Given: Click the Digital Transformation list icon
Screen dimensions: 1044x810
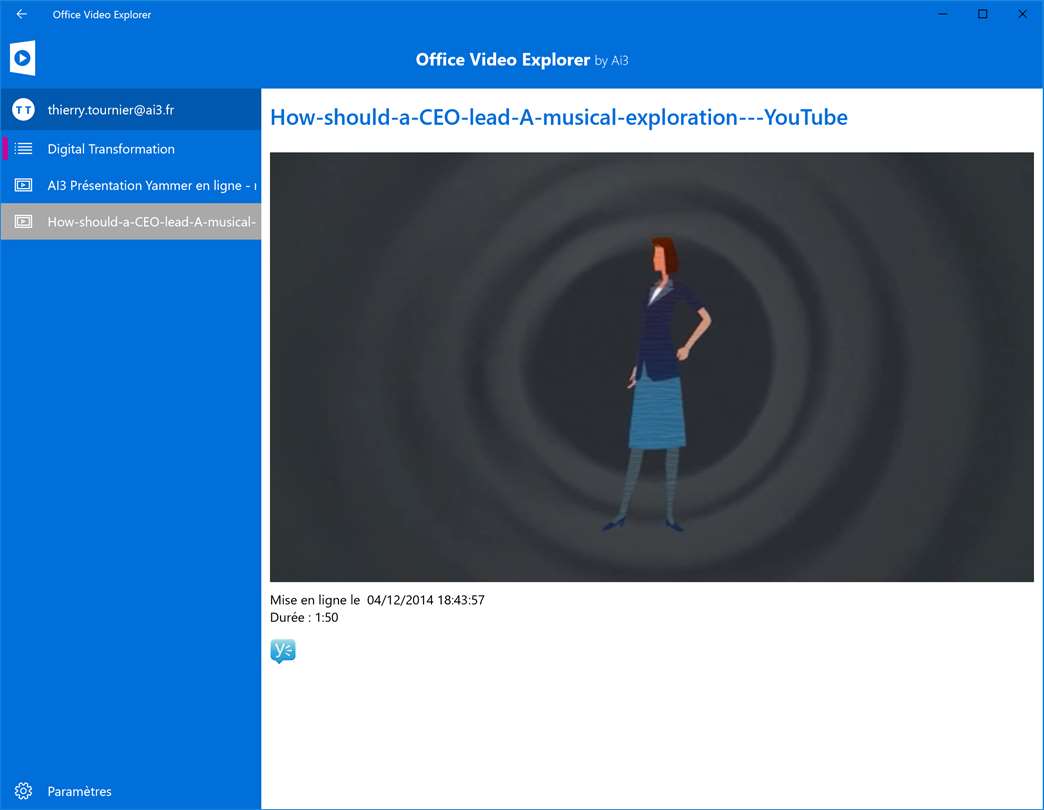Looking at the screenshot, I should (23, 148).
